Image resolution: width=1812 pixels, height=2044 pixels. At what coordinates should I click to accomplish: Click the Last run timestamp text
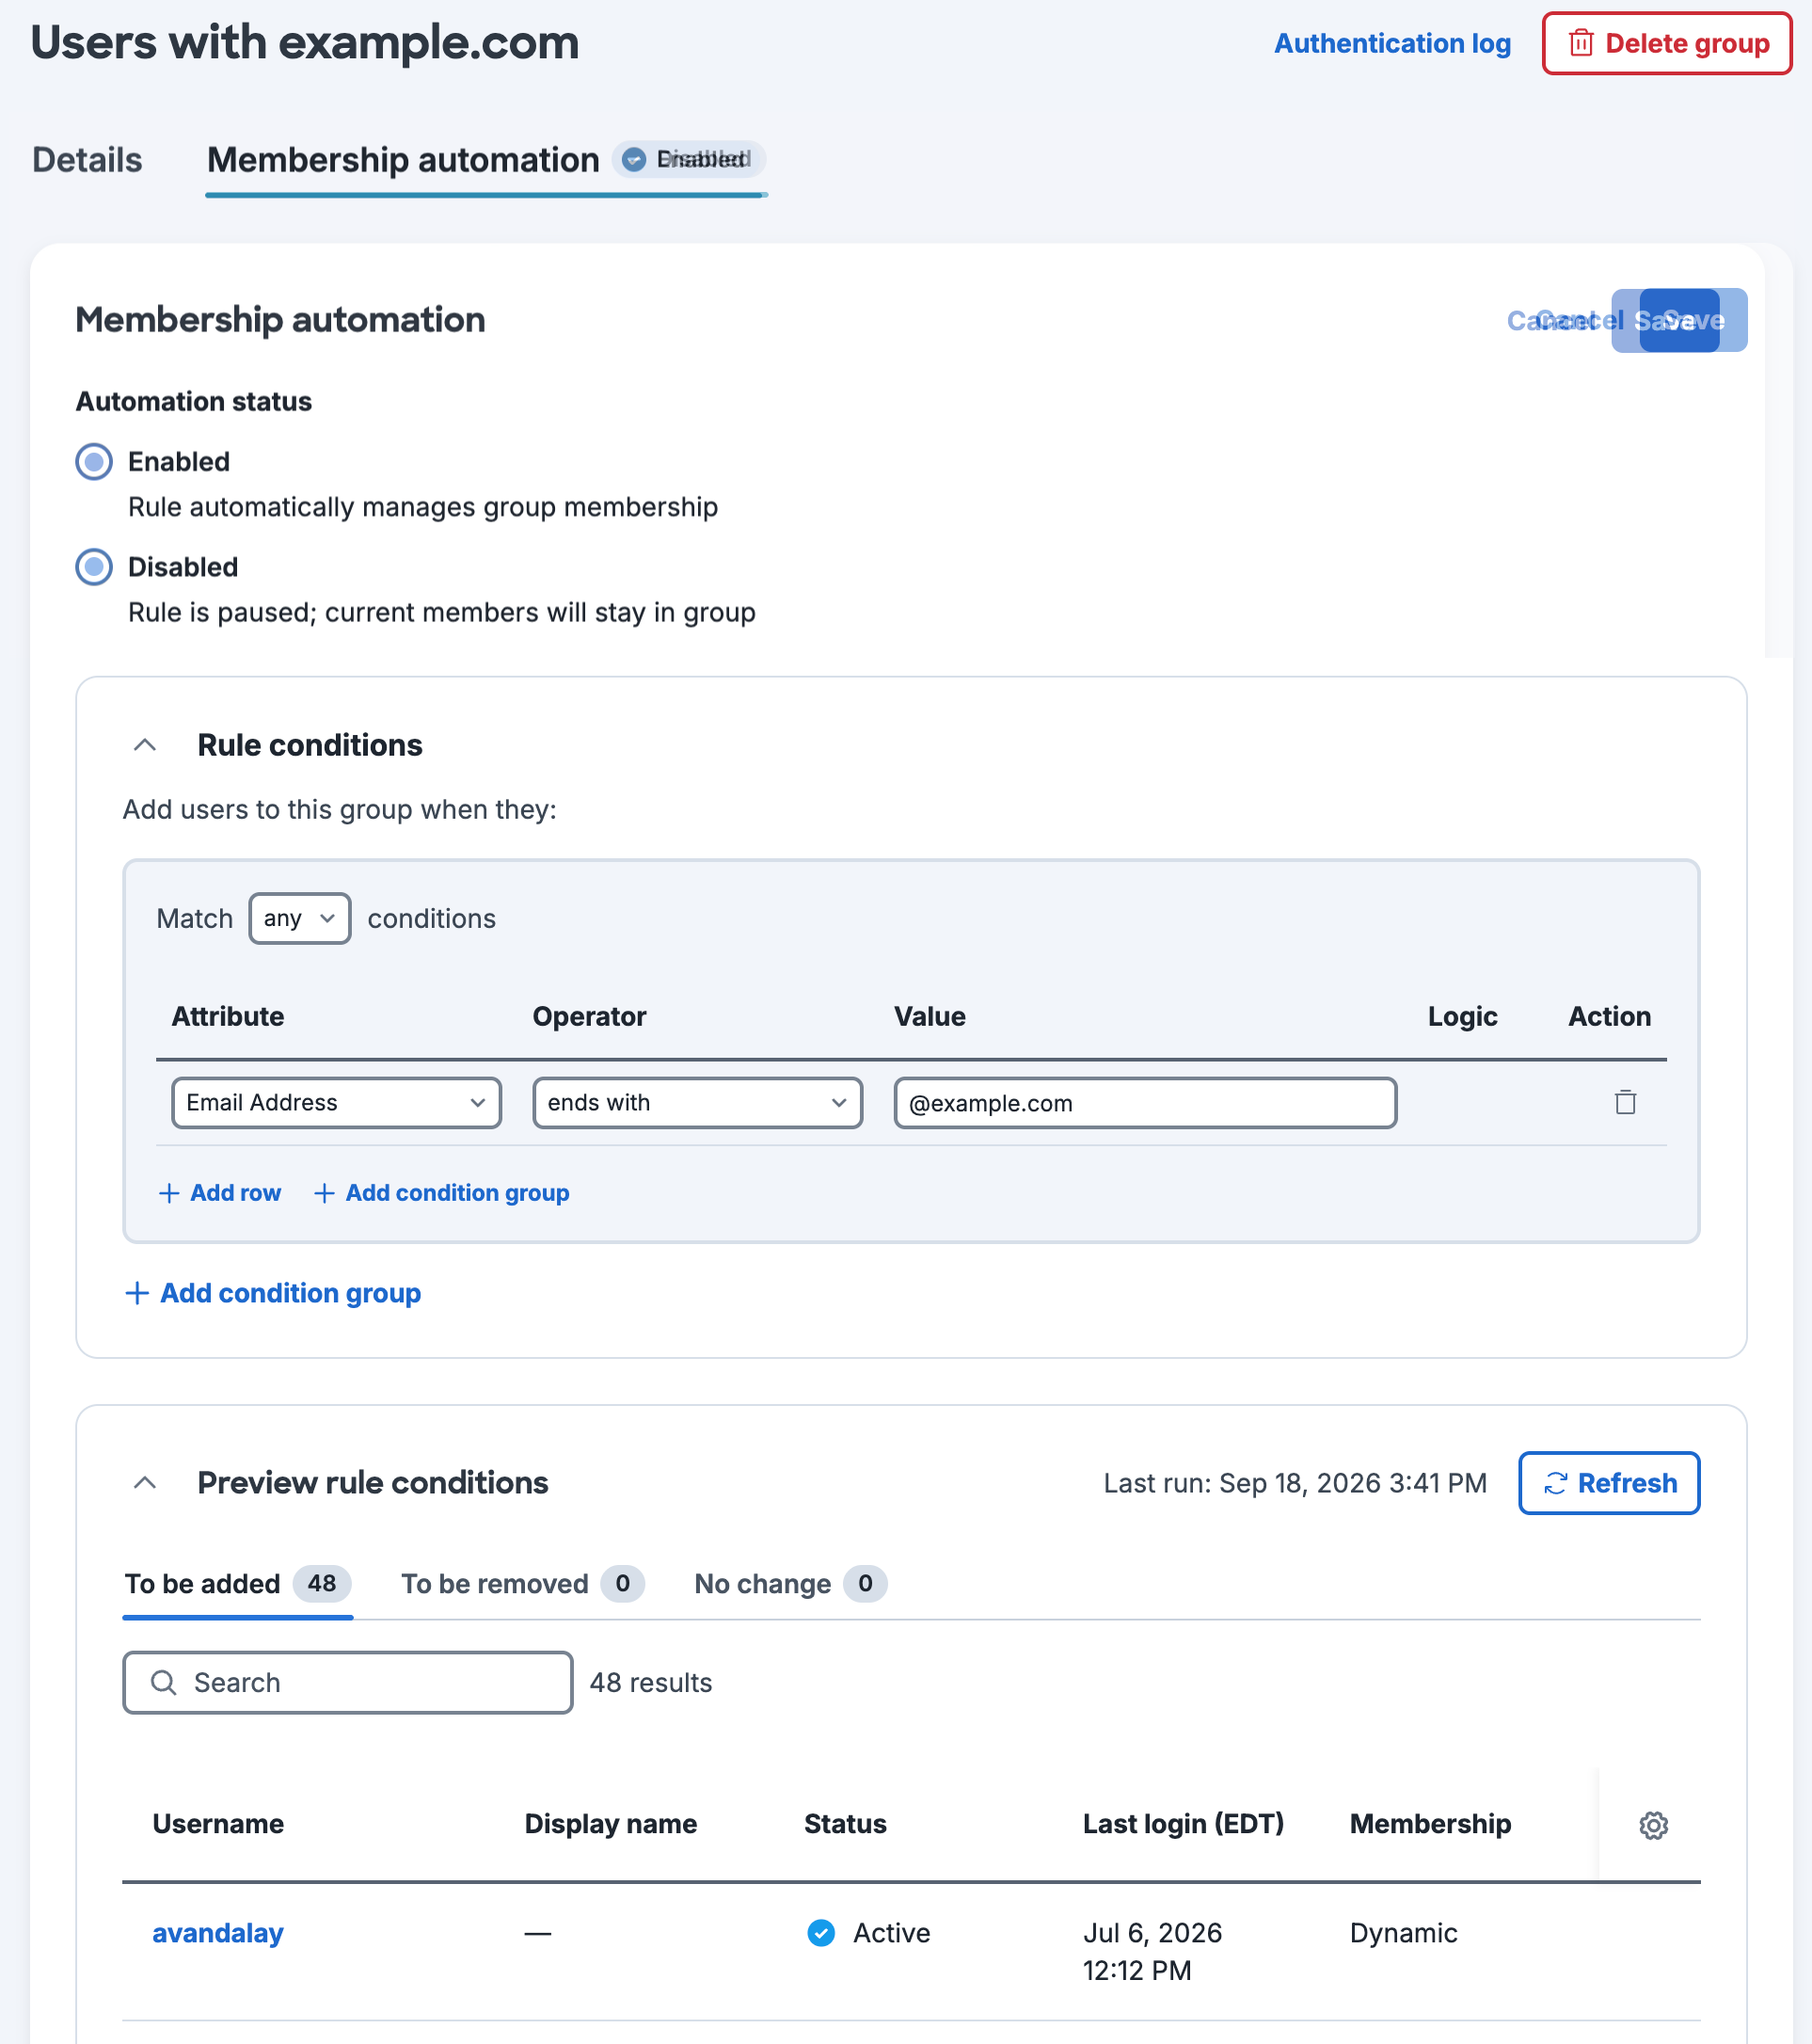click(1295, 1482)
